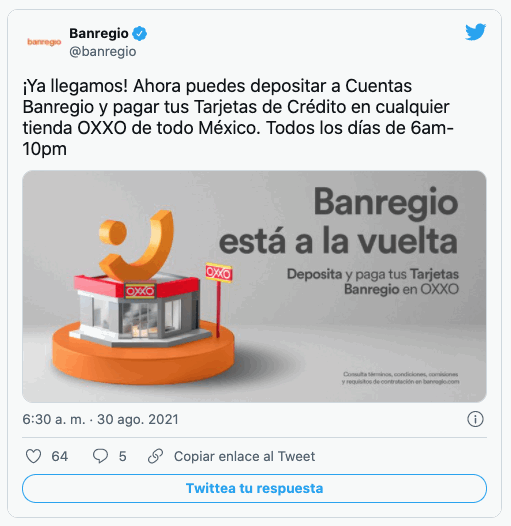The width and height of the screenshot is (511, 526).
Task: Open the tweet info circle icon
Action: point(475,419)
